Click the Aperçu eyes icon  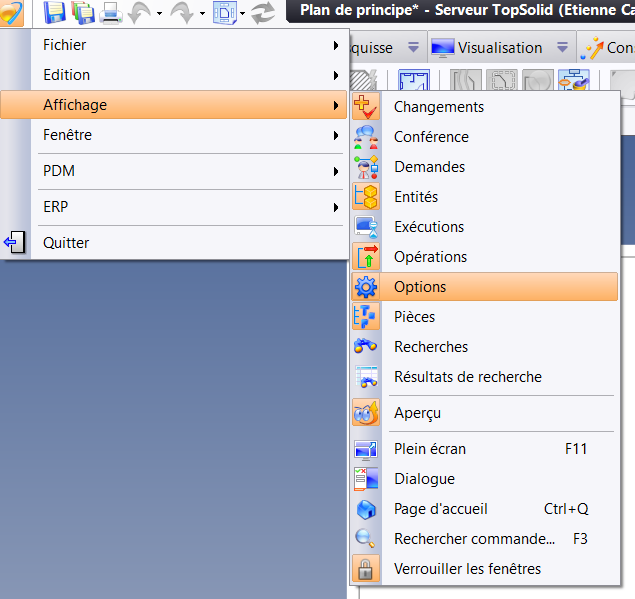[366, 412]
